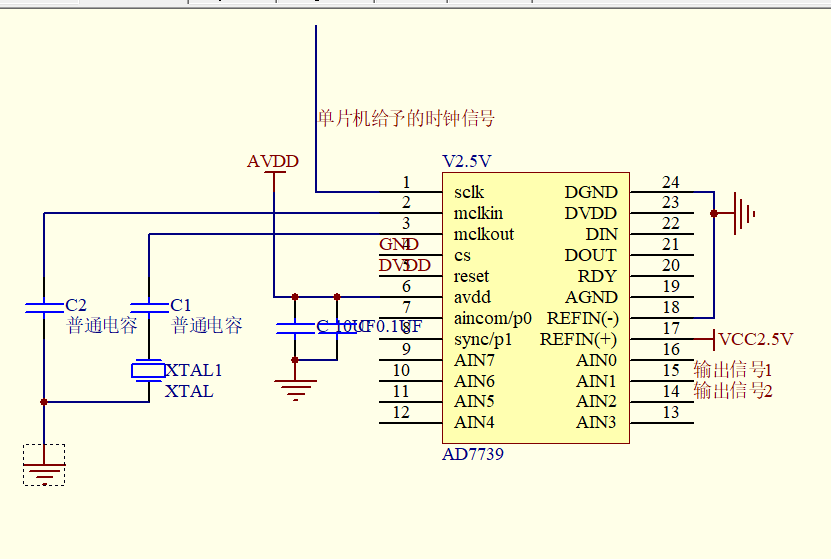
Task: Select the VCC2.5V label text
Action: (x=756, y=339)
